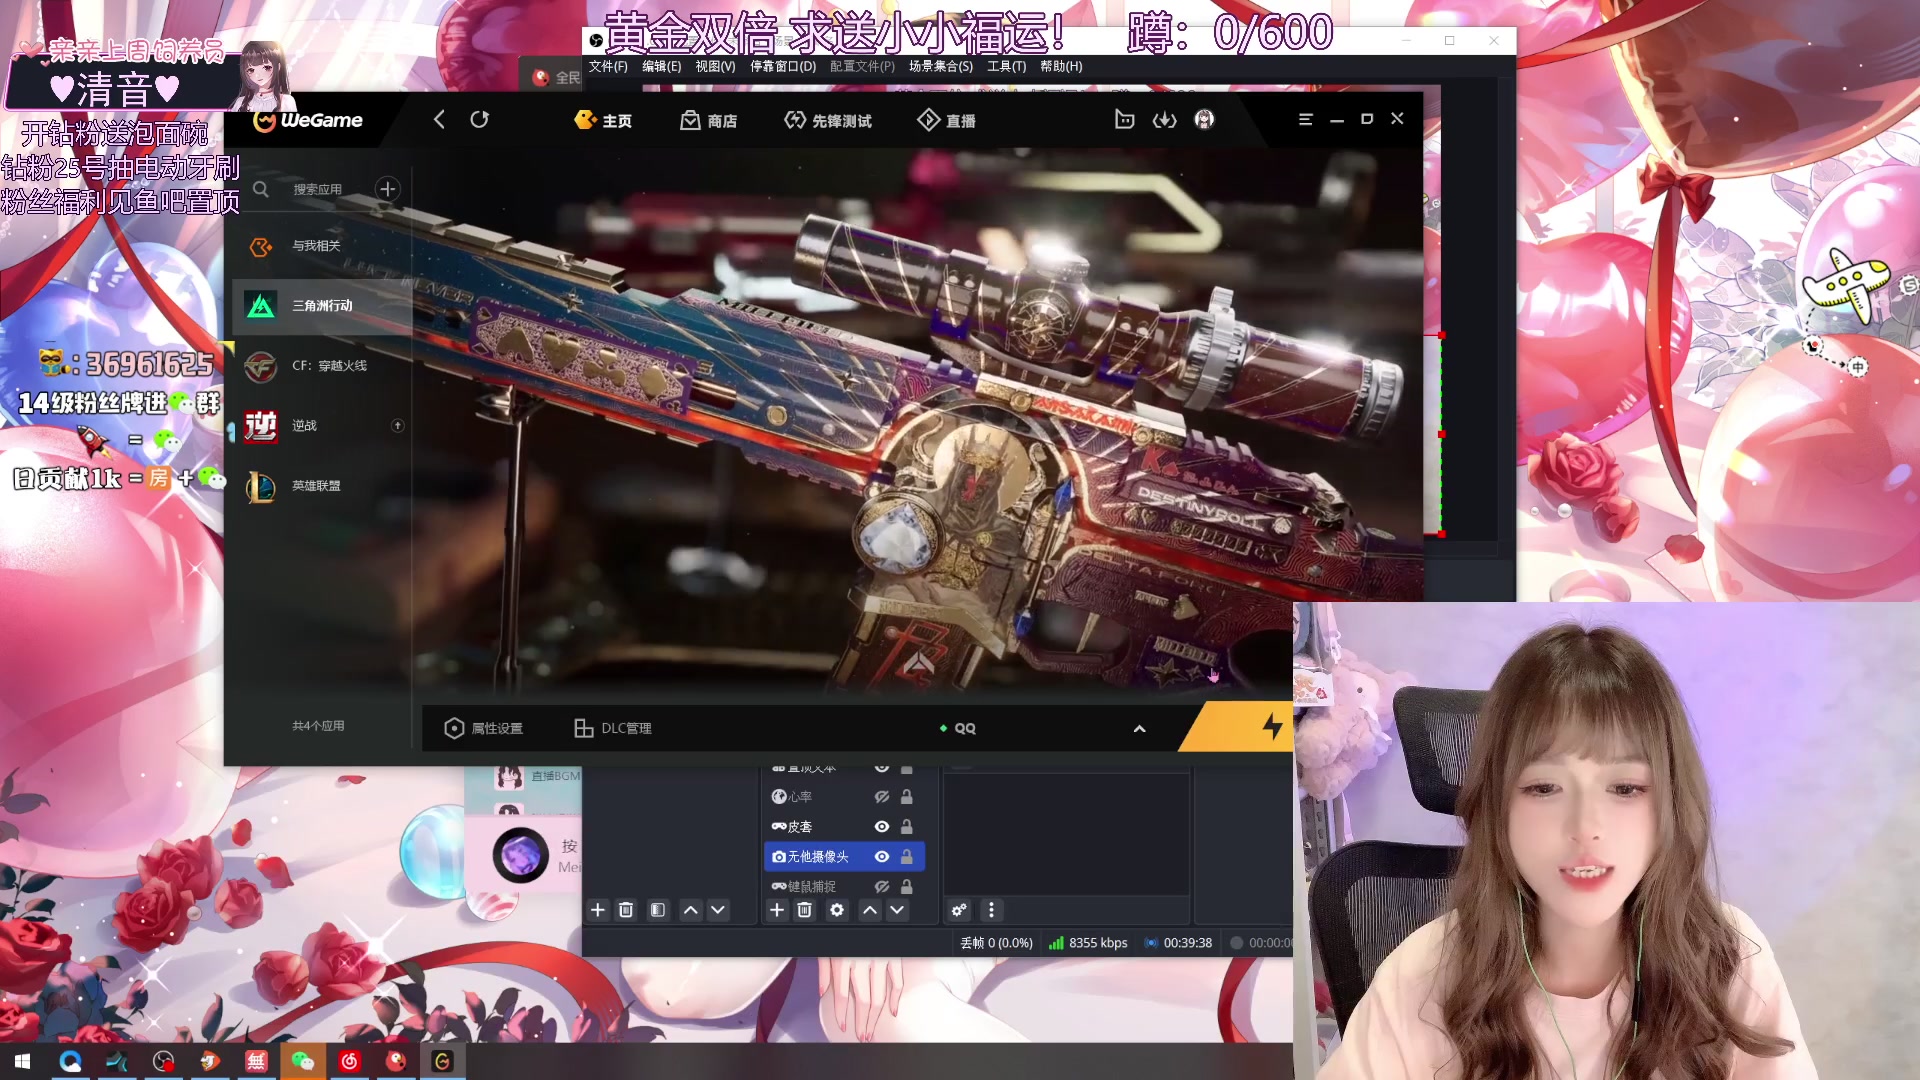Add a new scene in OBS
The height and width of the screenshot is (1080, 1920).
pyautogui.click(x=598, y=910)
